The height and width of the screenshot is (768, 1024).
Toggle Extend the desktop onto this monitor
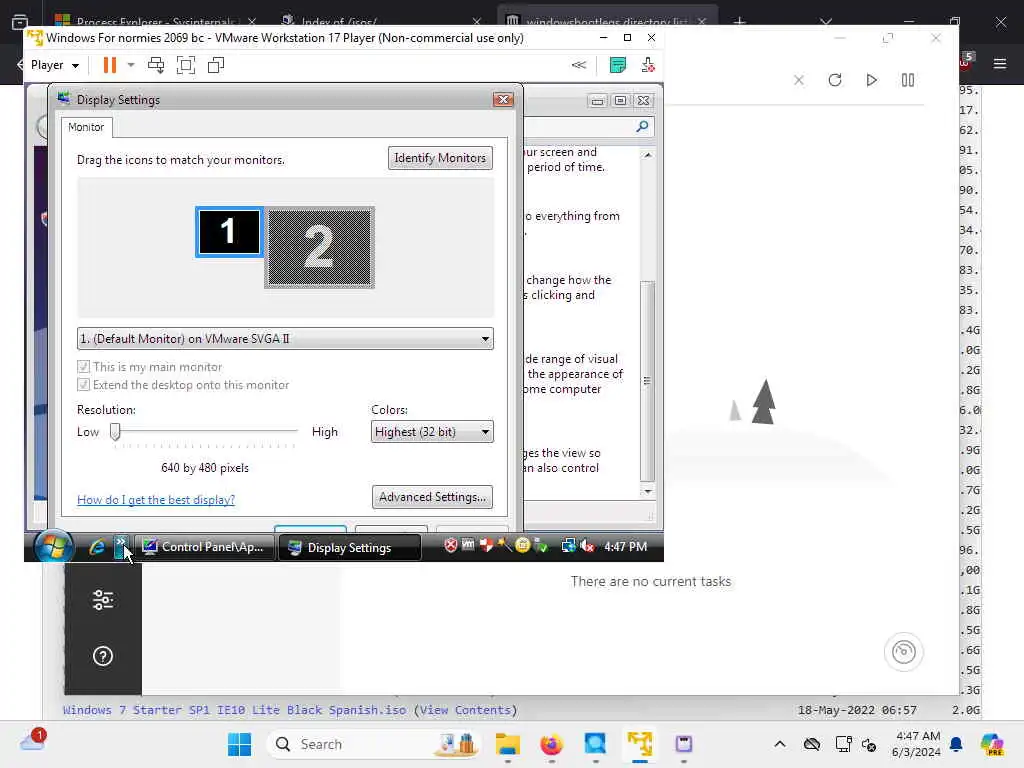(x=83, y=385)
